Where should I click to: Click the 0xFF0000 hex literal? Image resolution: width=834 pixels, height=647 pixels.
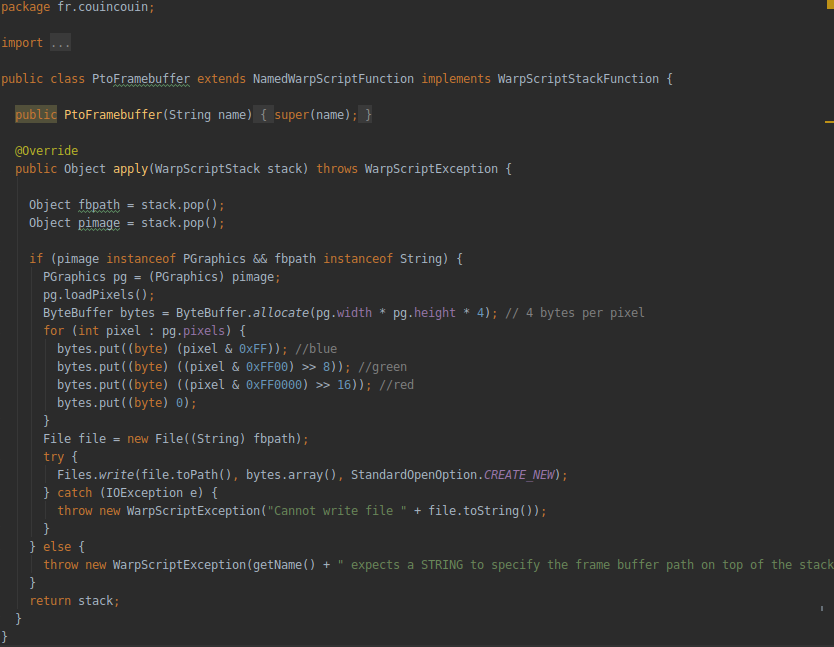274,385
